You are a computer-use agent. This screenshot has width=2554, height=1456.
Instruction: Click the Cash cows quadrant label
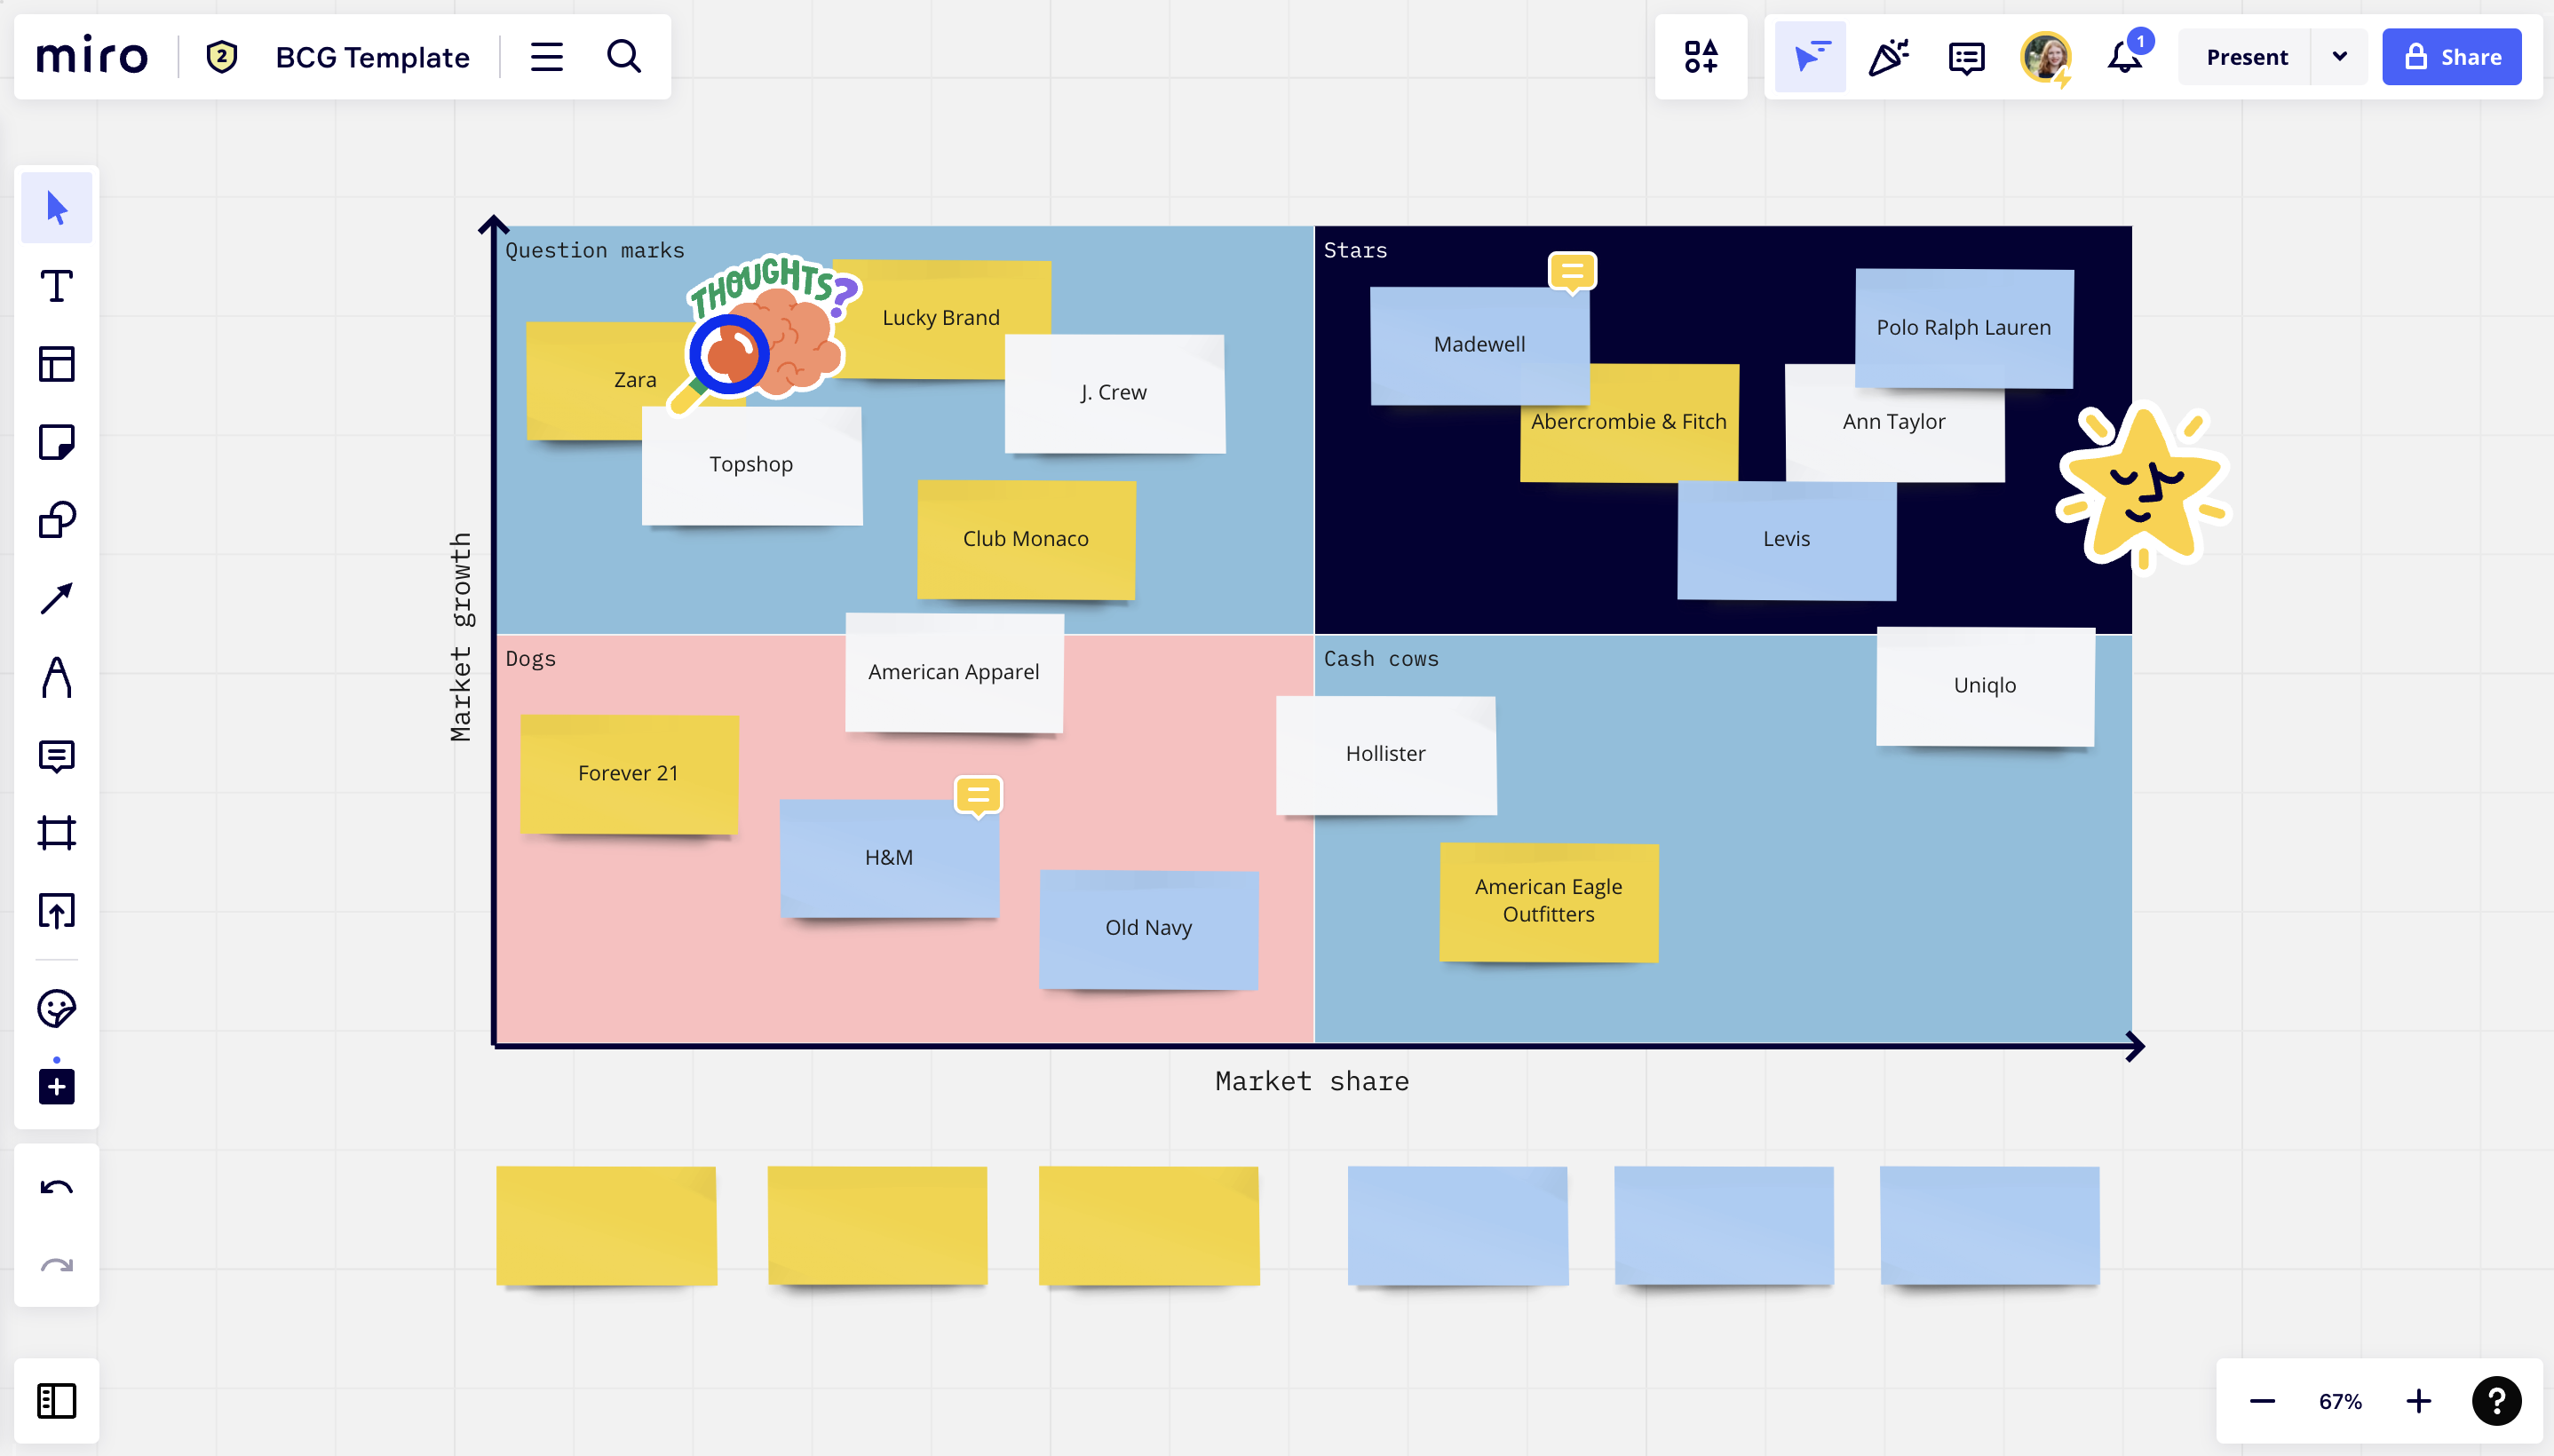(1381, 658)
